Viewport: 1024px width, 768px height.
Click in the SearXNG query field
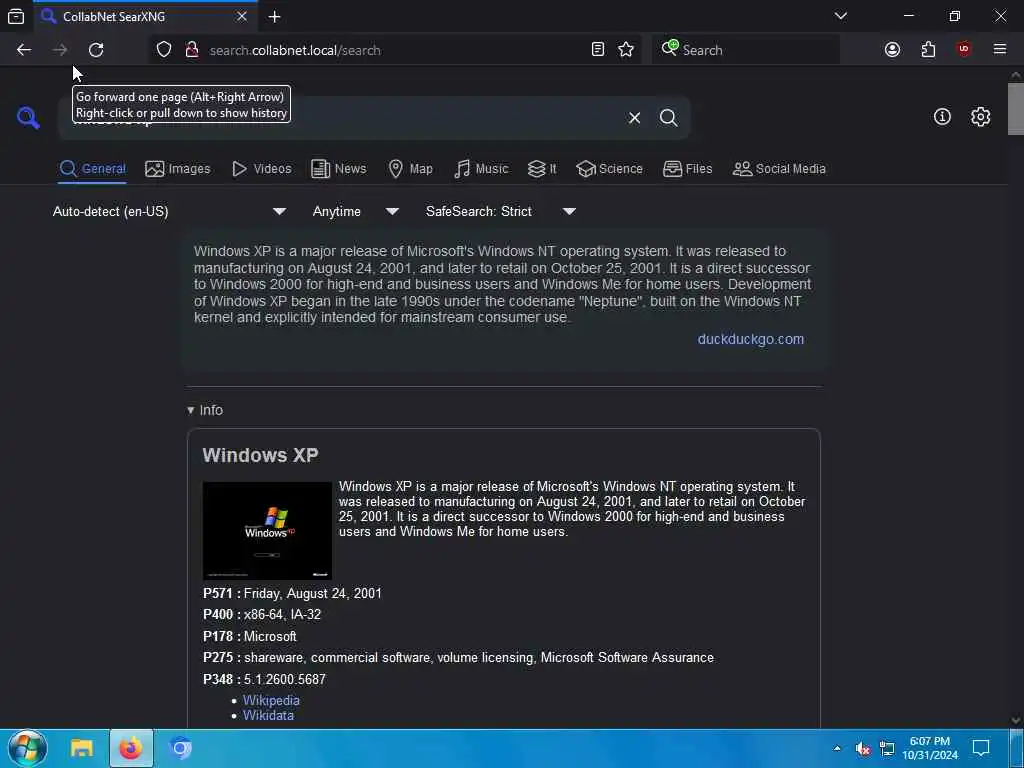(x=340, y=118)
